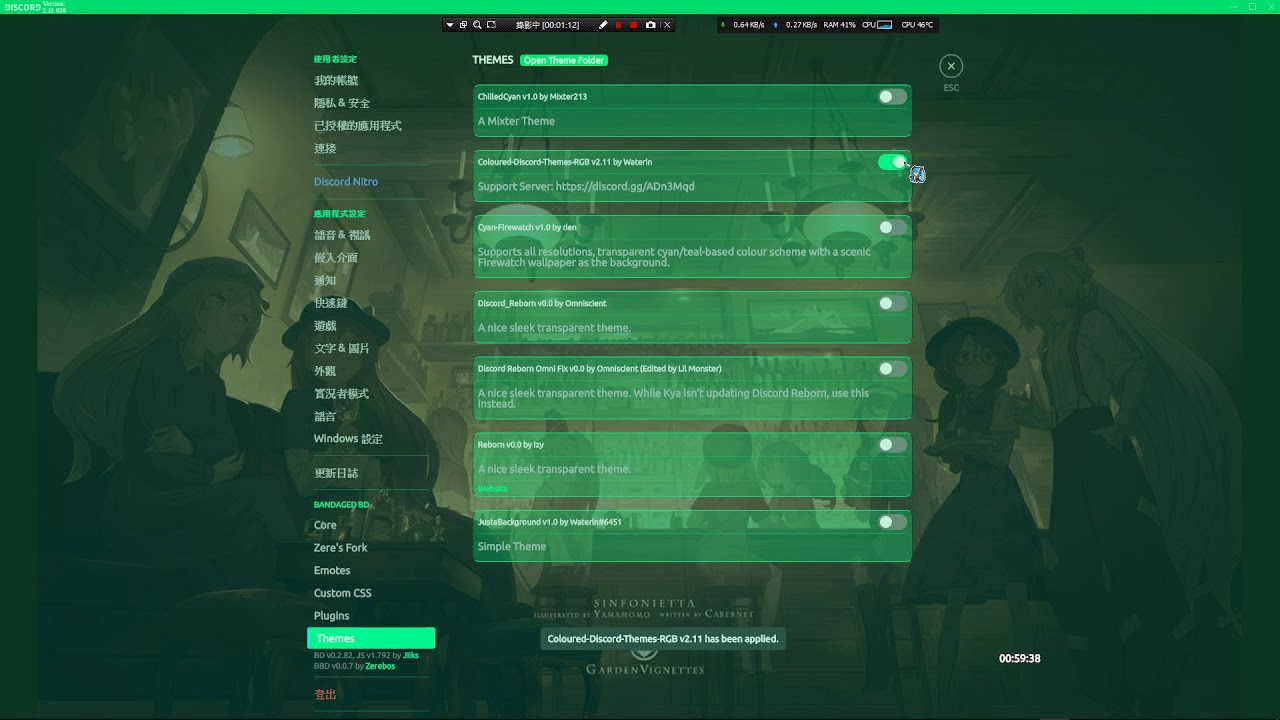Click the THEMES heading
1280x720 pixels.
493,60
